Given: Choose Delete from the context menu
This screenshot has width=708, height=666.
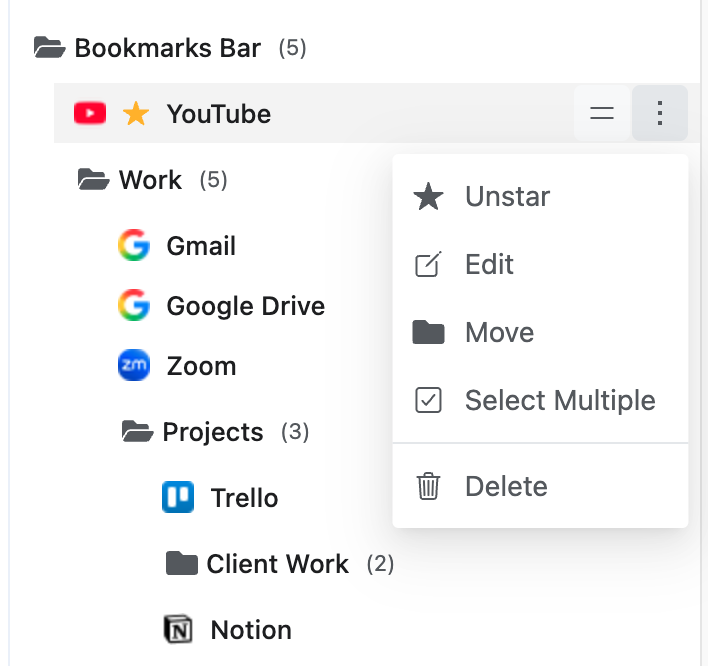Looking at the screenshot, I should pyautogui.click(x=540, y=486).
